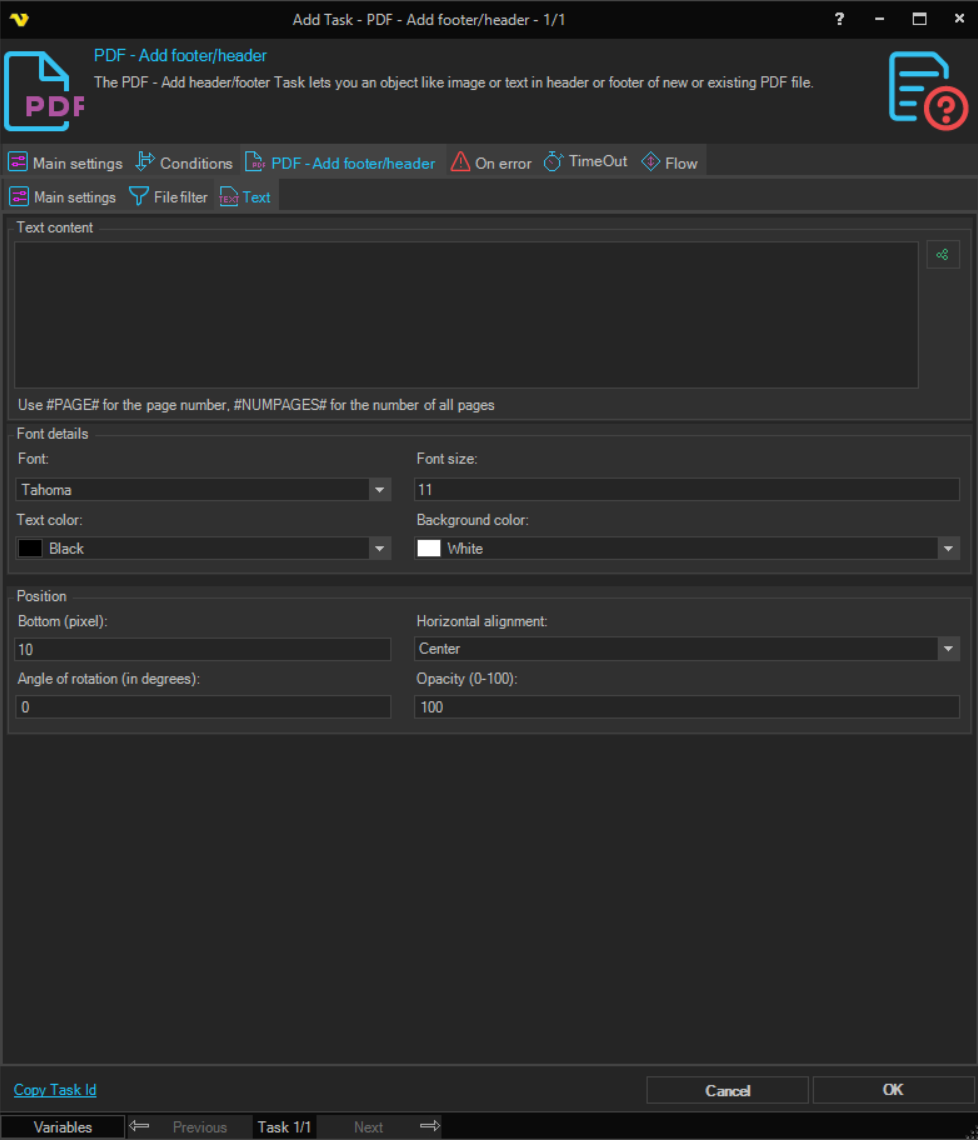Click the Flow diamond icon

(650, 161)
